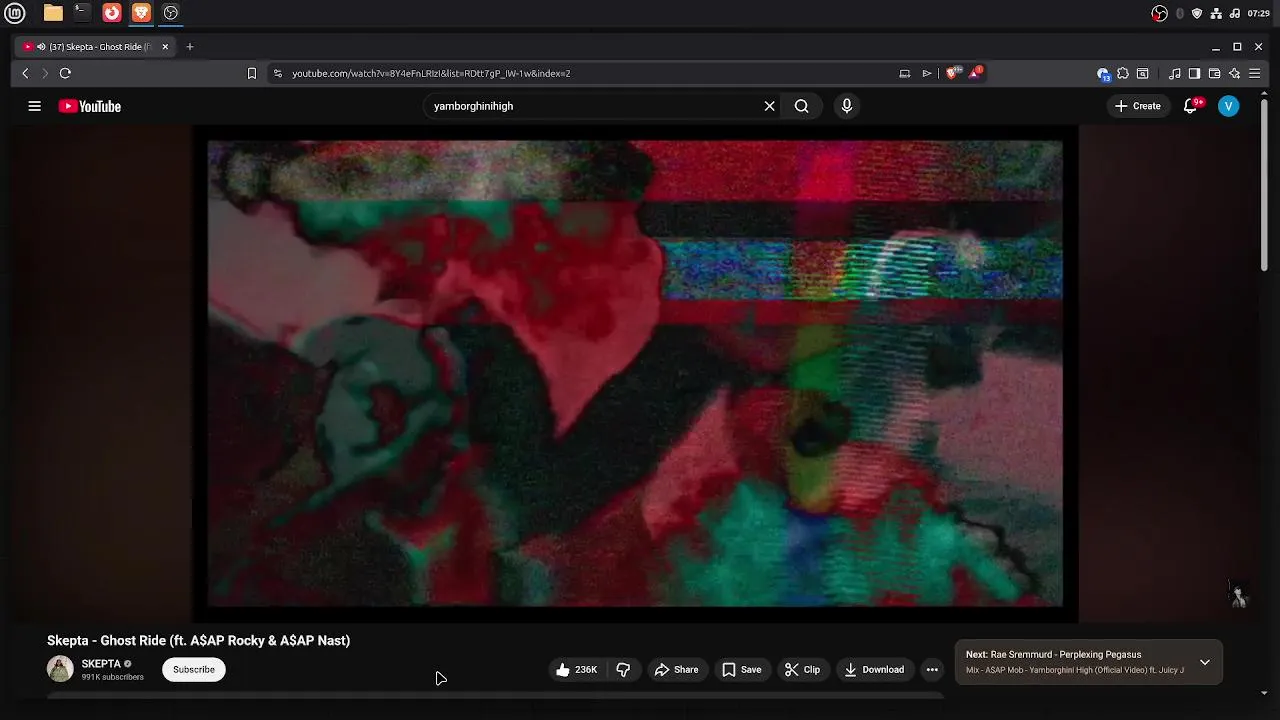
Task: Click the 07:29 clock in the panel
Action: click(1259, 13)
